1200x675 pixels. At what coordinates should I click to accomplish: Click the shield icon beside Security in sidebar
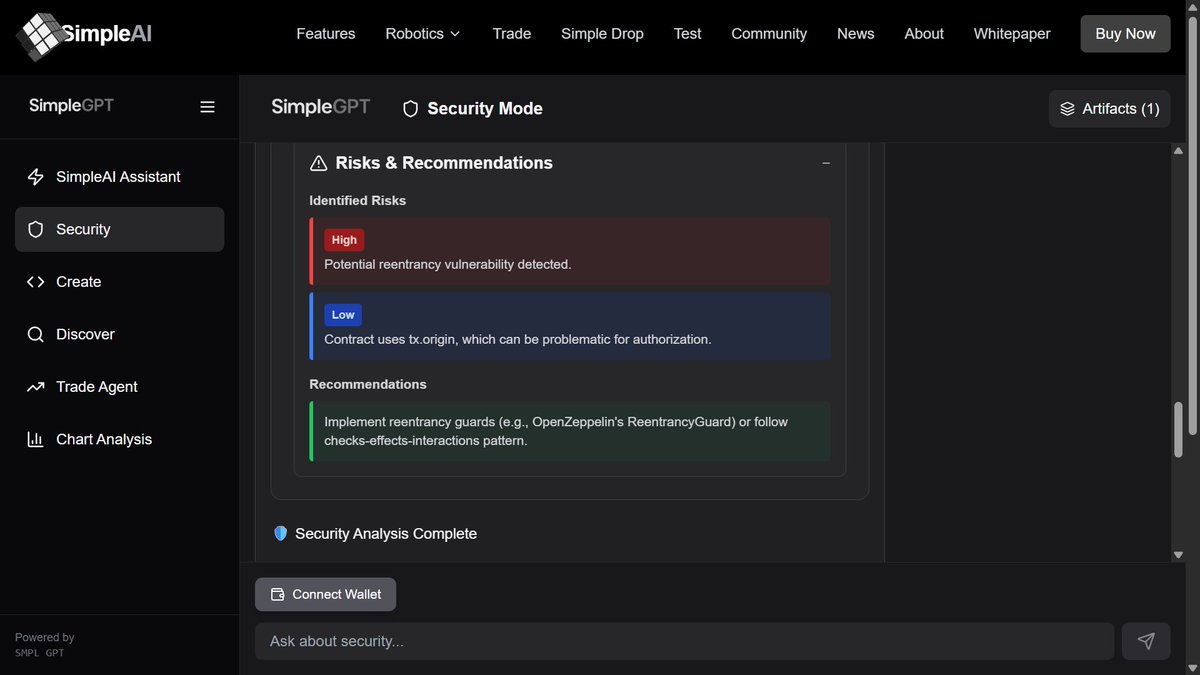pyautogui.click(x=36, y=229)
